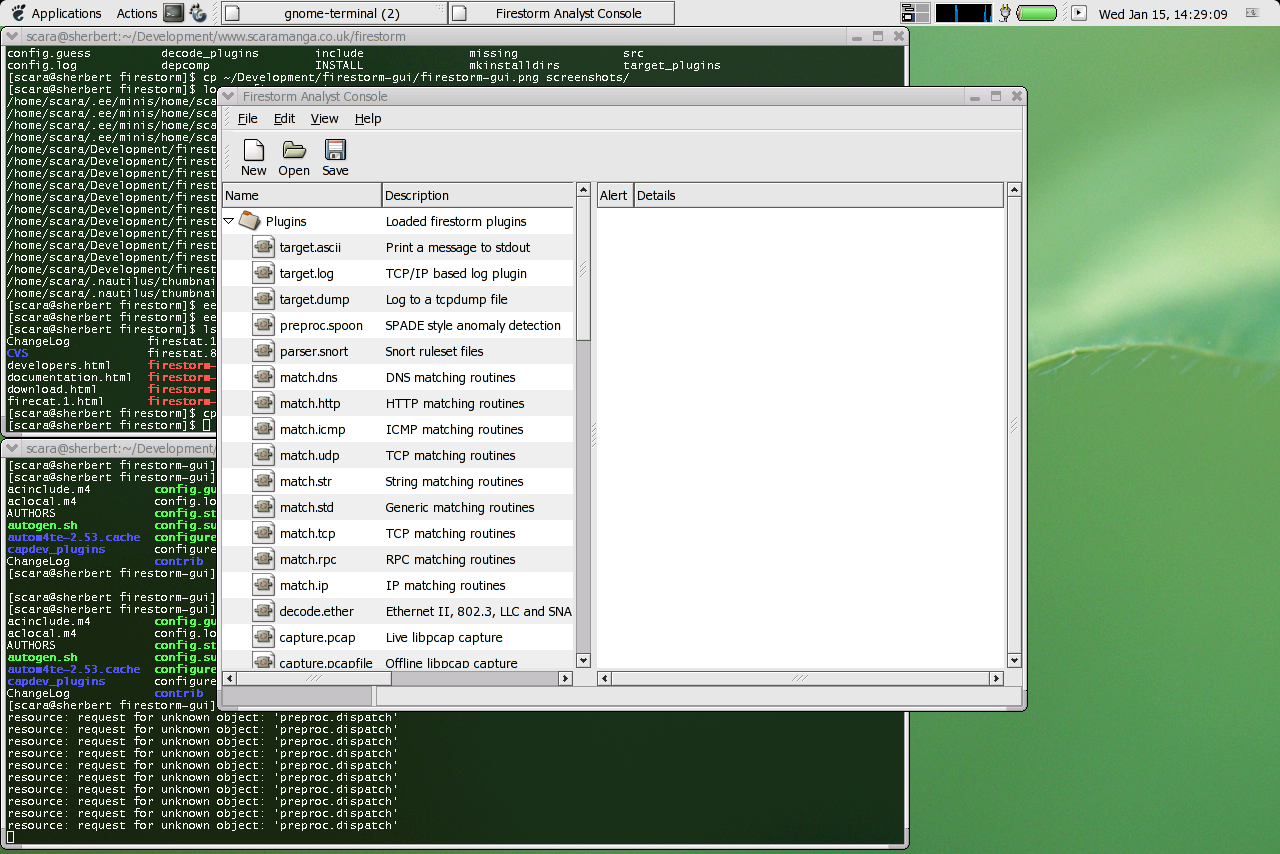Click the preproc.spoon plugin icon

click(264, 325)
